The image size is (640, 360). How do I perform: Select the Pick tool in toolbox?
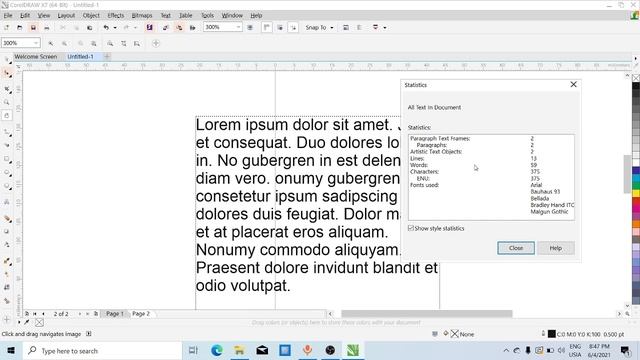point(7,60)
